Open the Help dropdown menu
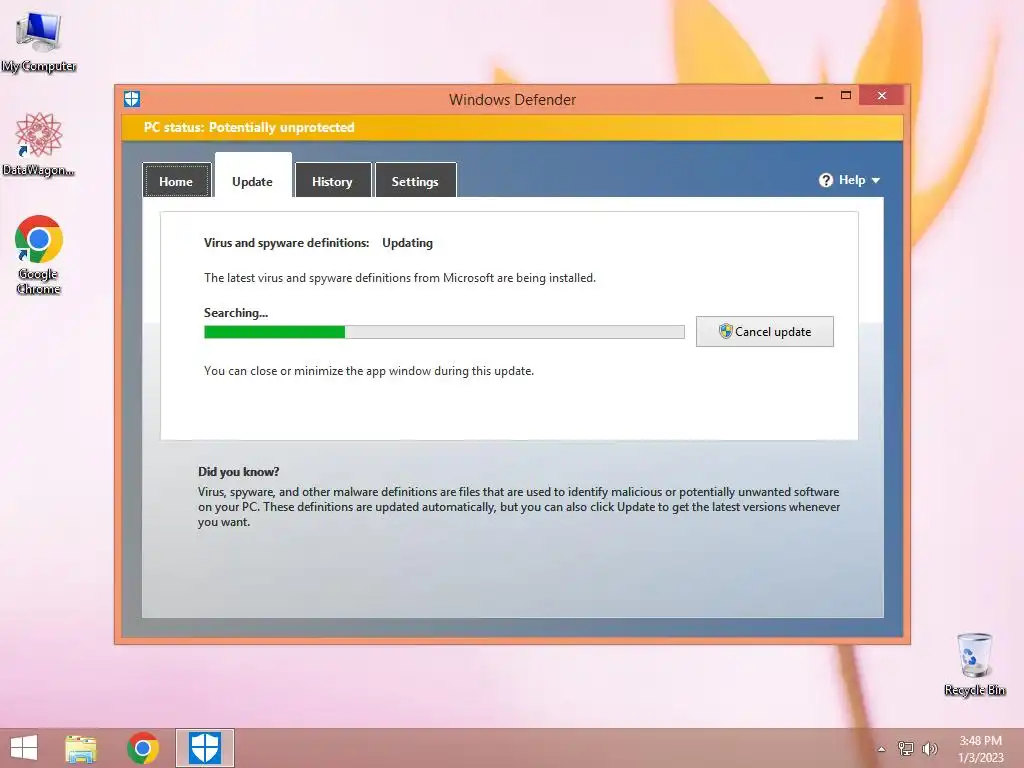1024x768 pixels. coord(850,180)
